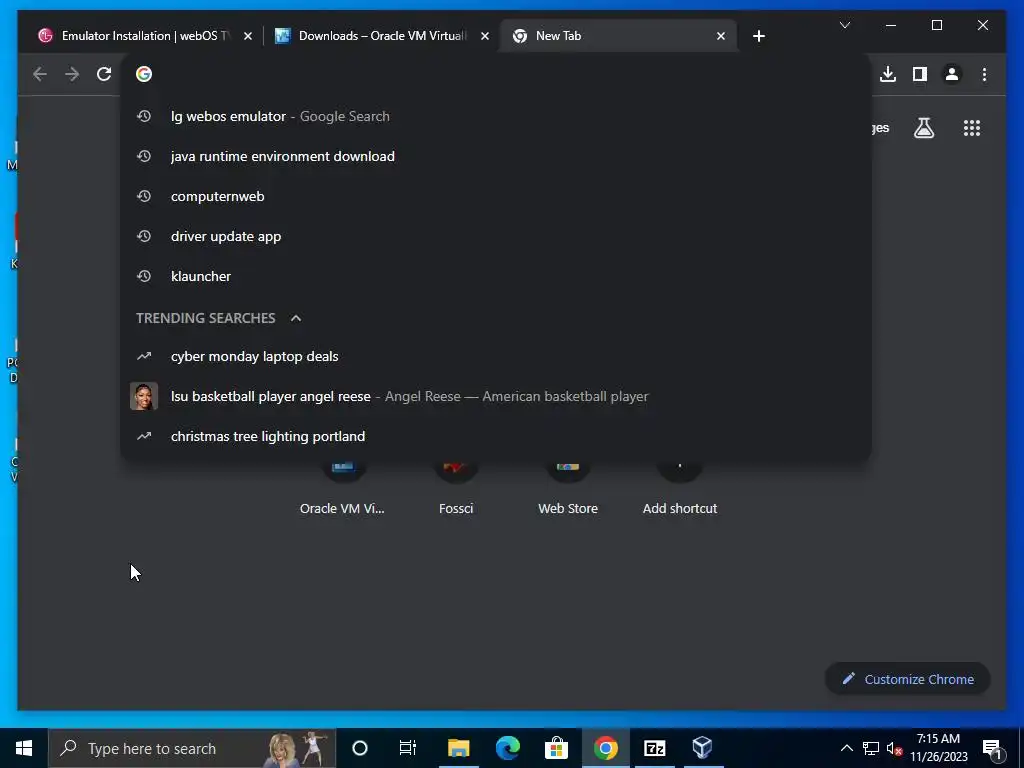The height and width of the screenshot is (768, 1024).
Task: Open 7-Zip from taskbar
Action: (x=654, y=748)
